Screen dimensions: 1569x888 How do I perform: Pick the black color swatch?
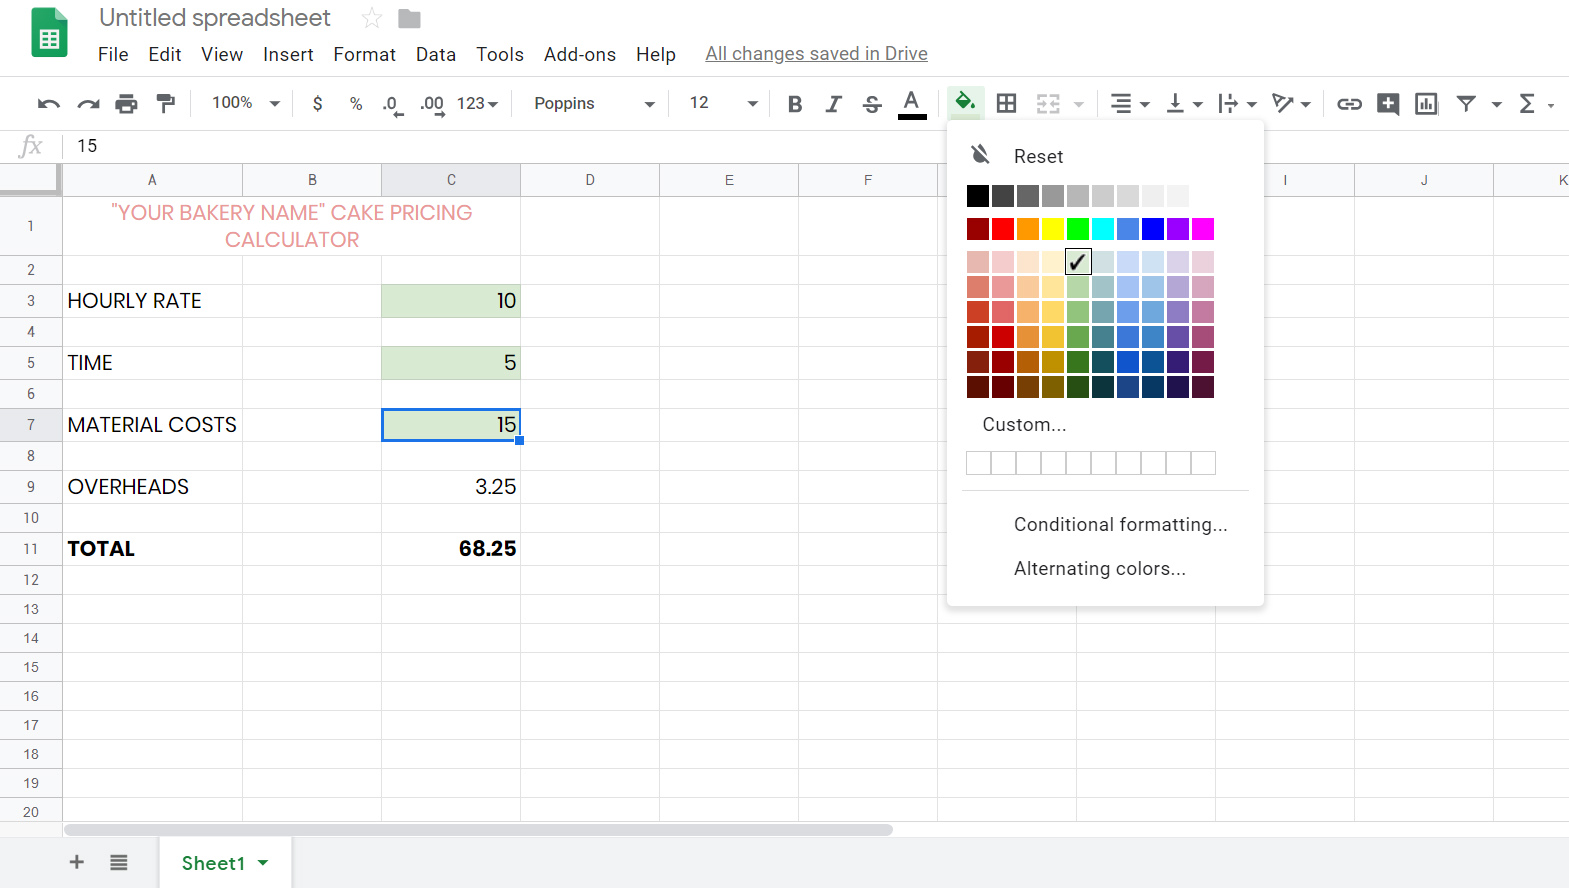978,196
